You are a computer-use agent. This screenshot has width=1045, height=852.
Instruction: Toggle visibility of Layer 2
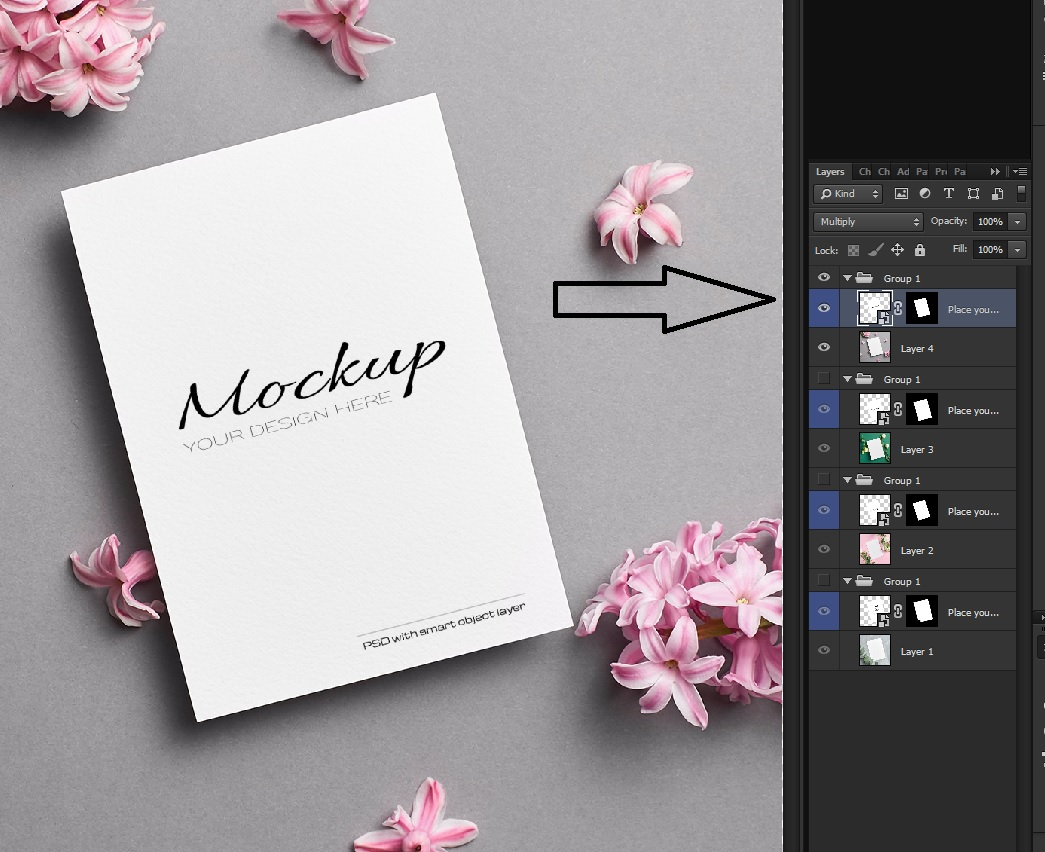point(824,549)
